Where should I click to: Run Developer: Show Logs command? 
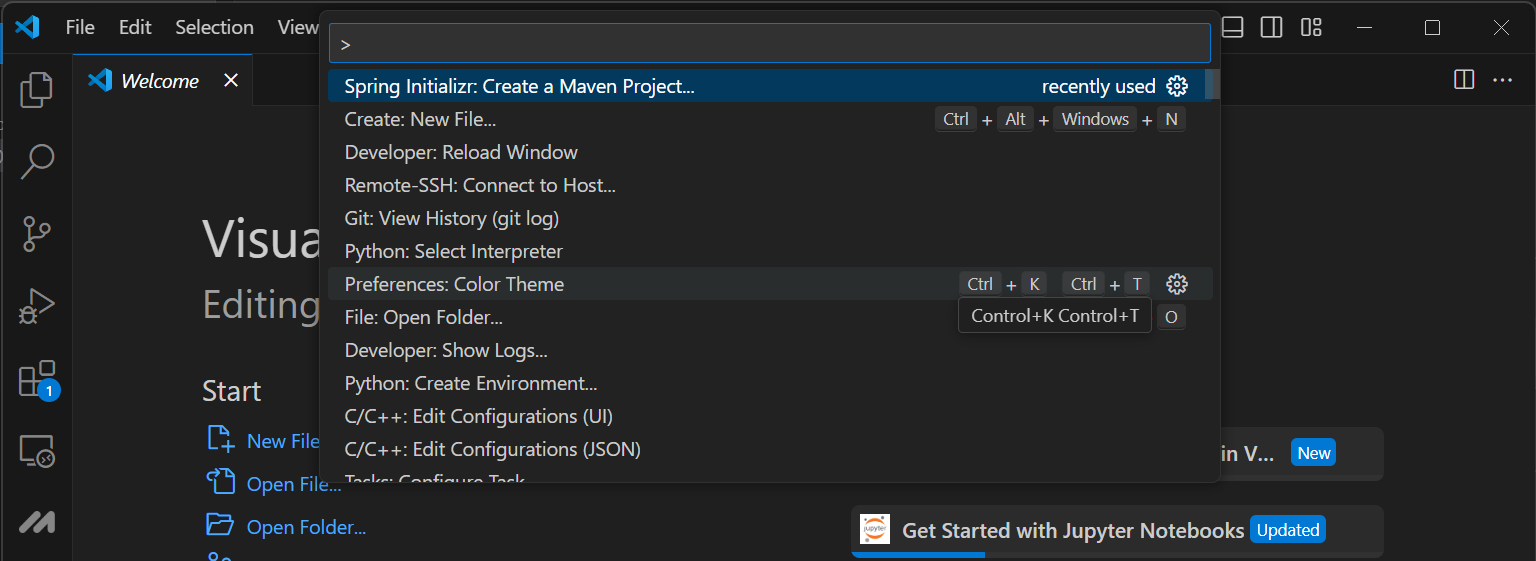pyautogui.click(x=770, y=350)
